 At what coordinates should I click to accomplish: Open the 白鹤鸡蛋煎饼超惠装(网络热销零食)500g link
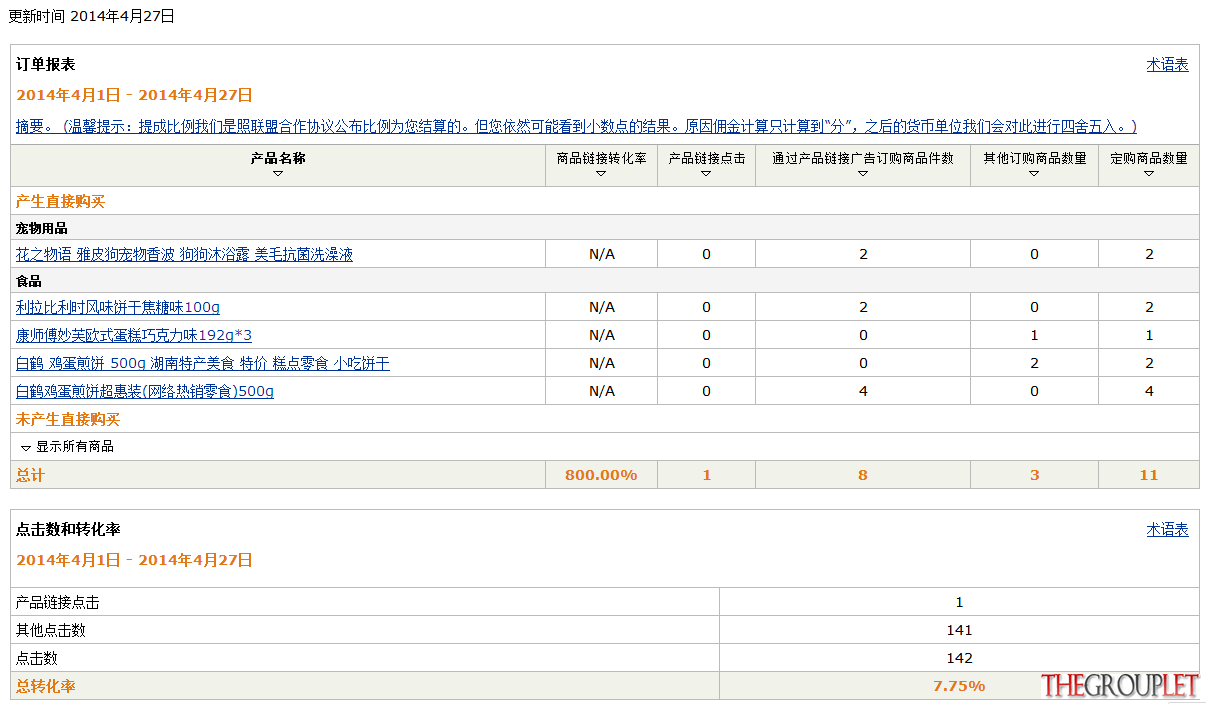point(145,391)
